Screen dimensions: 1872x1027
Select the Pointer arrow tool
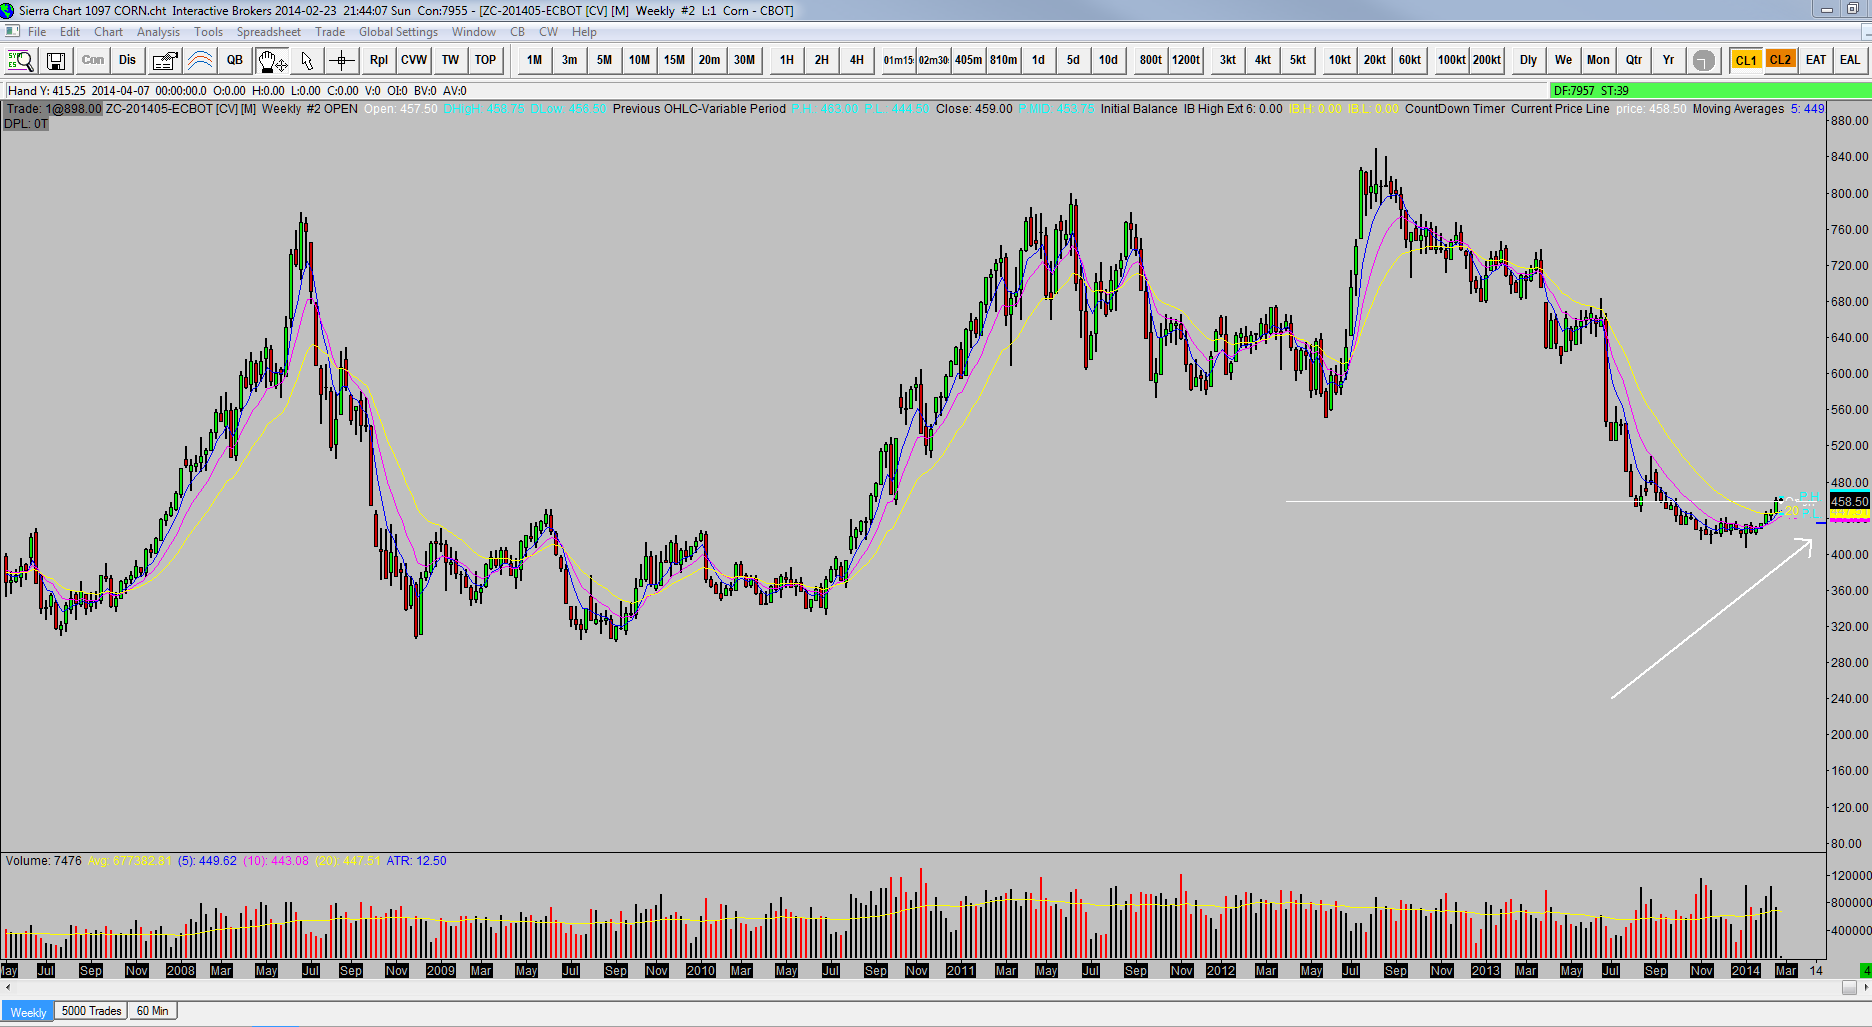(307, 60)
